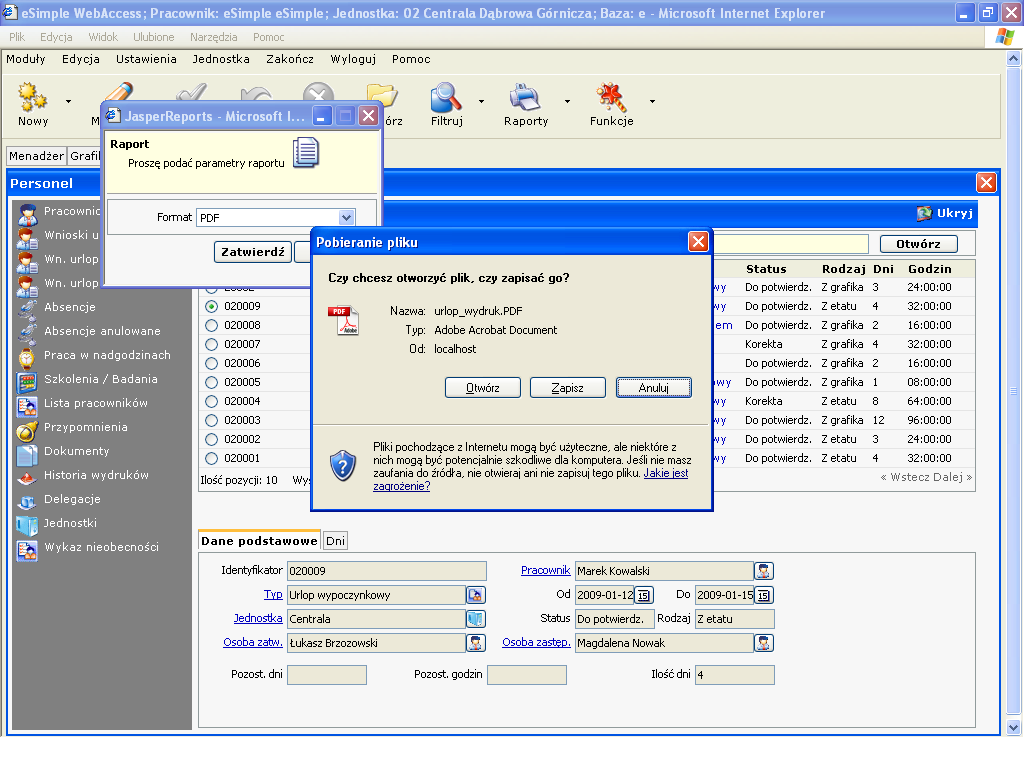Switch to the Dni tab
Screen dimensions: 1024x768
(x=335, y=541)
